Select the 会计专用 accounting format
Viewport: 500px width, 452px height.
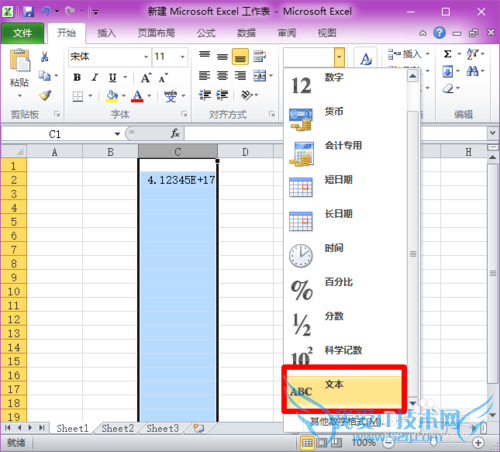coord(345,153)
